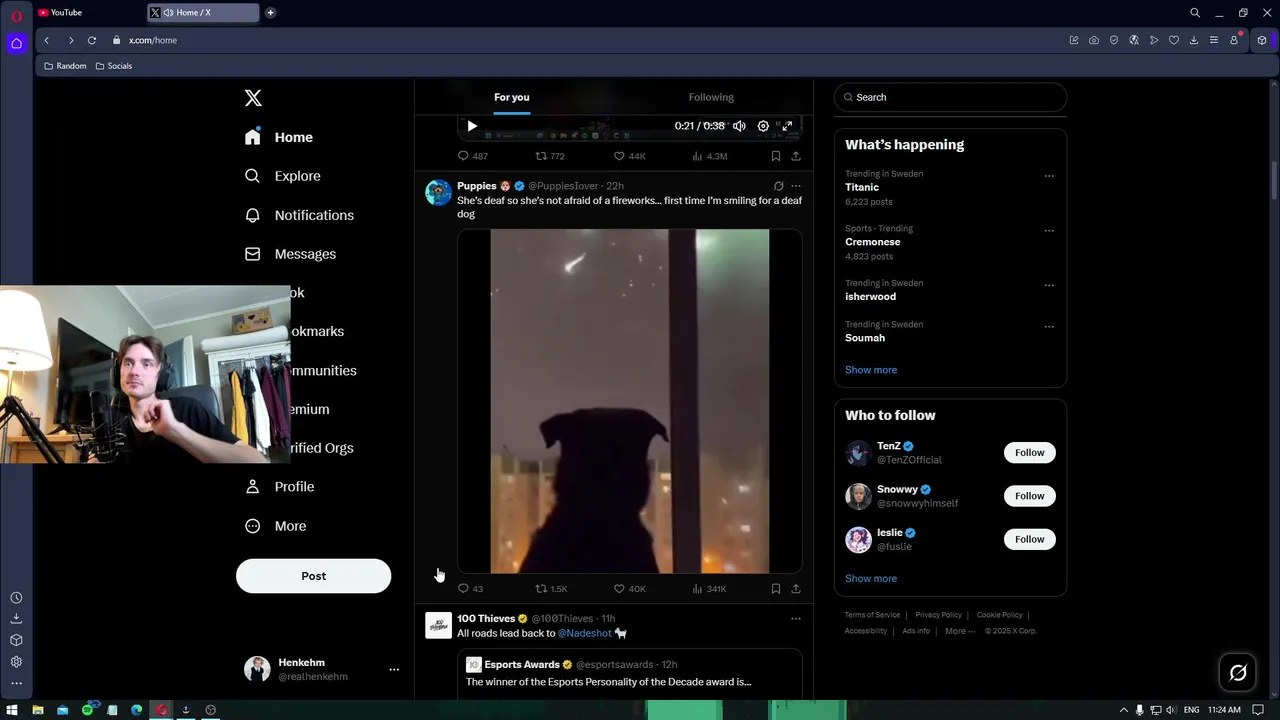Open a new browser tab
Screen dimensions: 1280x720
(x=270, y=13)
